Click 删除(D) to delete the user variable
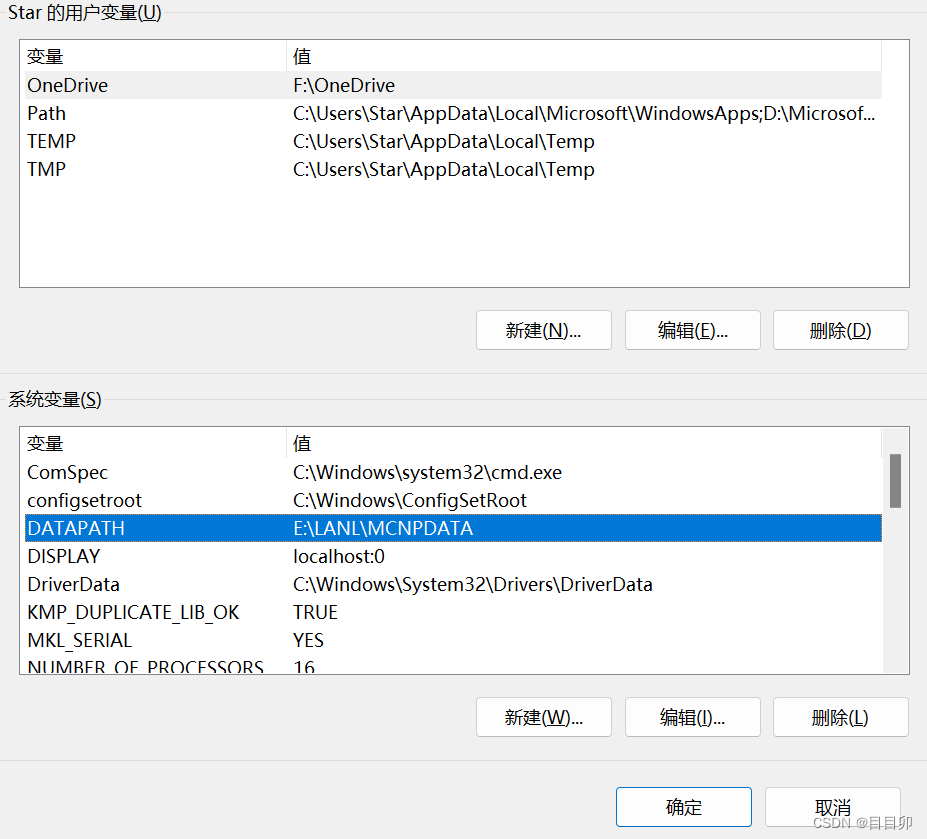Screen dimensions: 927x839 (840, 330)
